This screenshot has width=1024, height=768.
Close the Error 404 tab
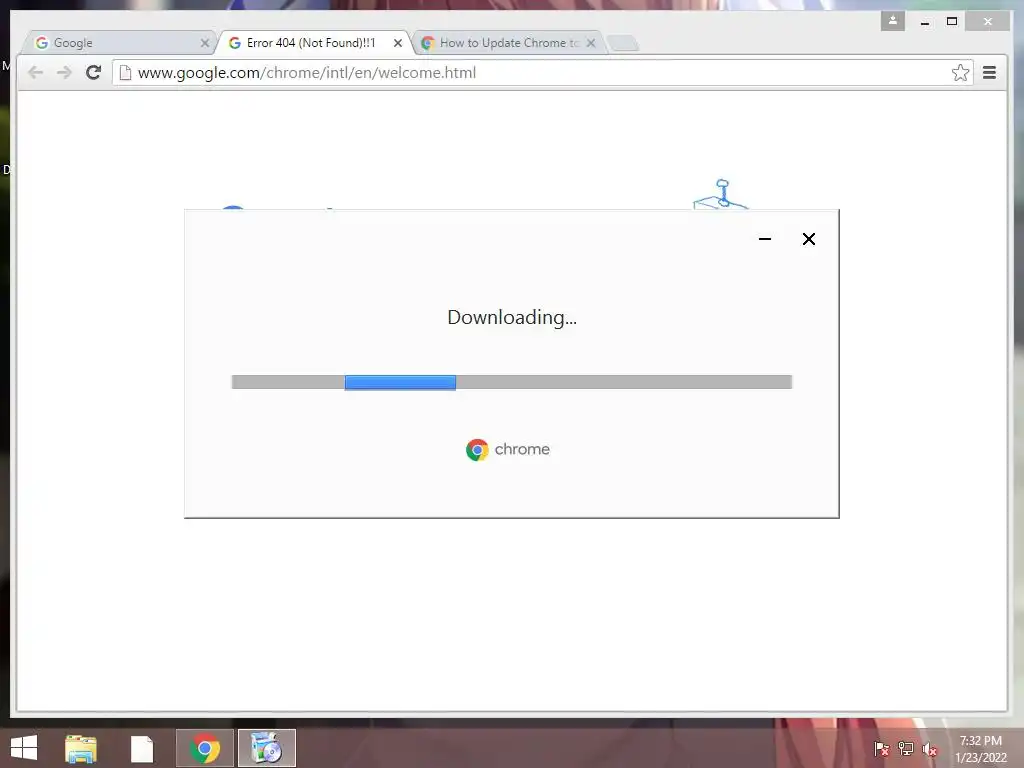pos(398,43)
